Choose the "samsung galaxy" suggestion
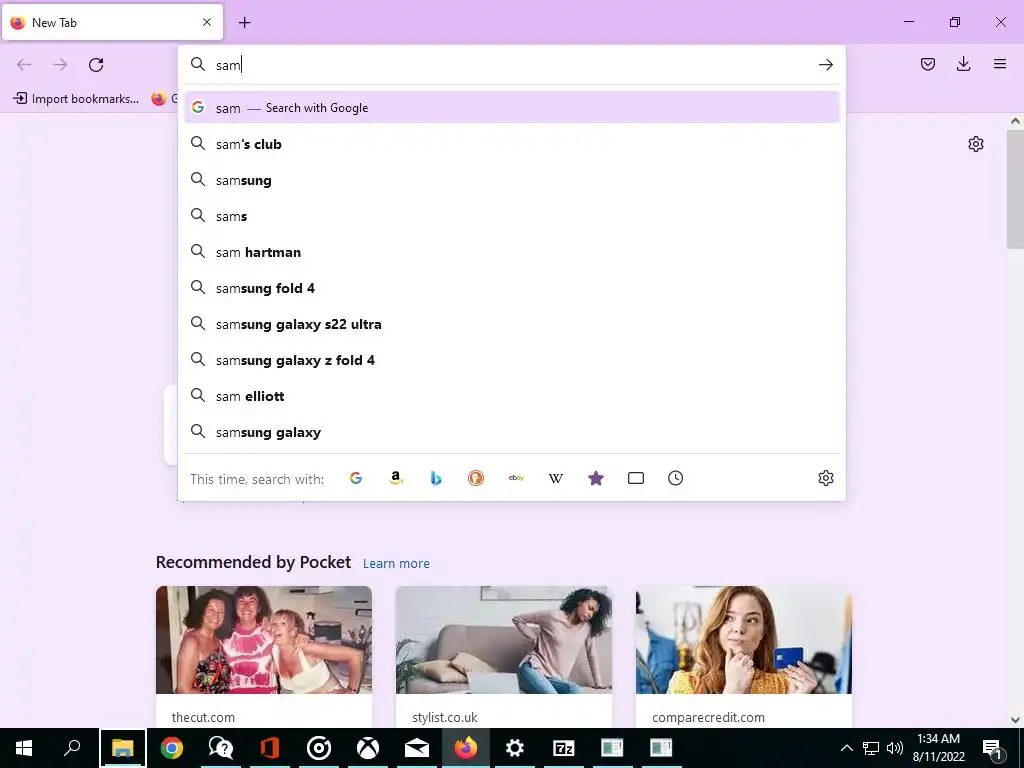 511,432
